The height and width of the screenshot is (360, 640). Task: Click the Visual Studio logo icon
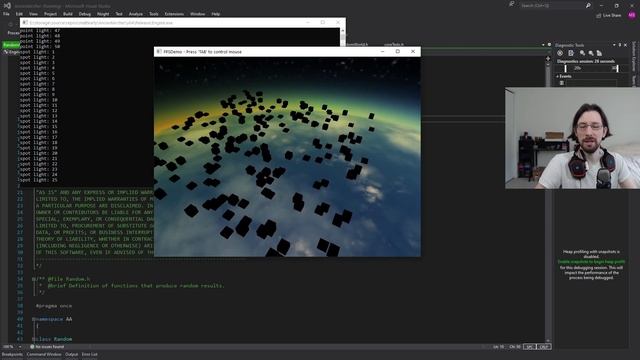7,6
